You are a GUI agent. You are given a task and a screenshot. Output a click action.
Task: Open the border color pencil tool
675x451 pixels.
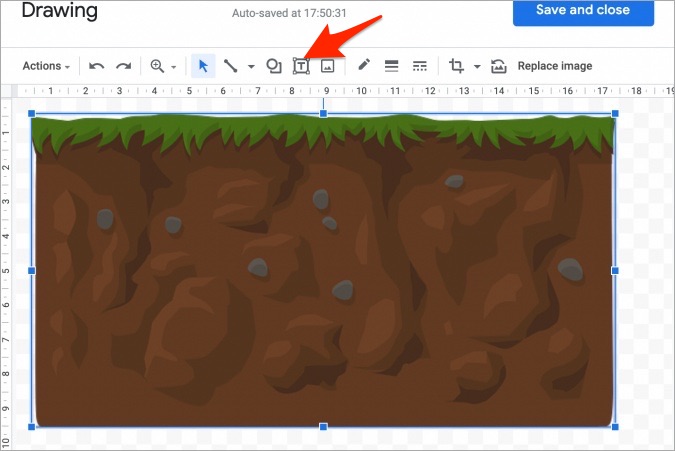(364, 65)
